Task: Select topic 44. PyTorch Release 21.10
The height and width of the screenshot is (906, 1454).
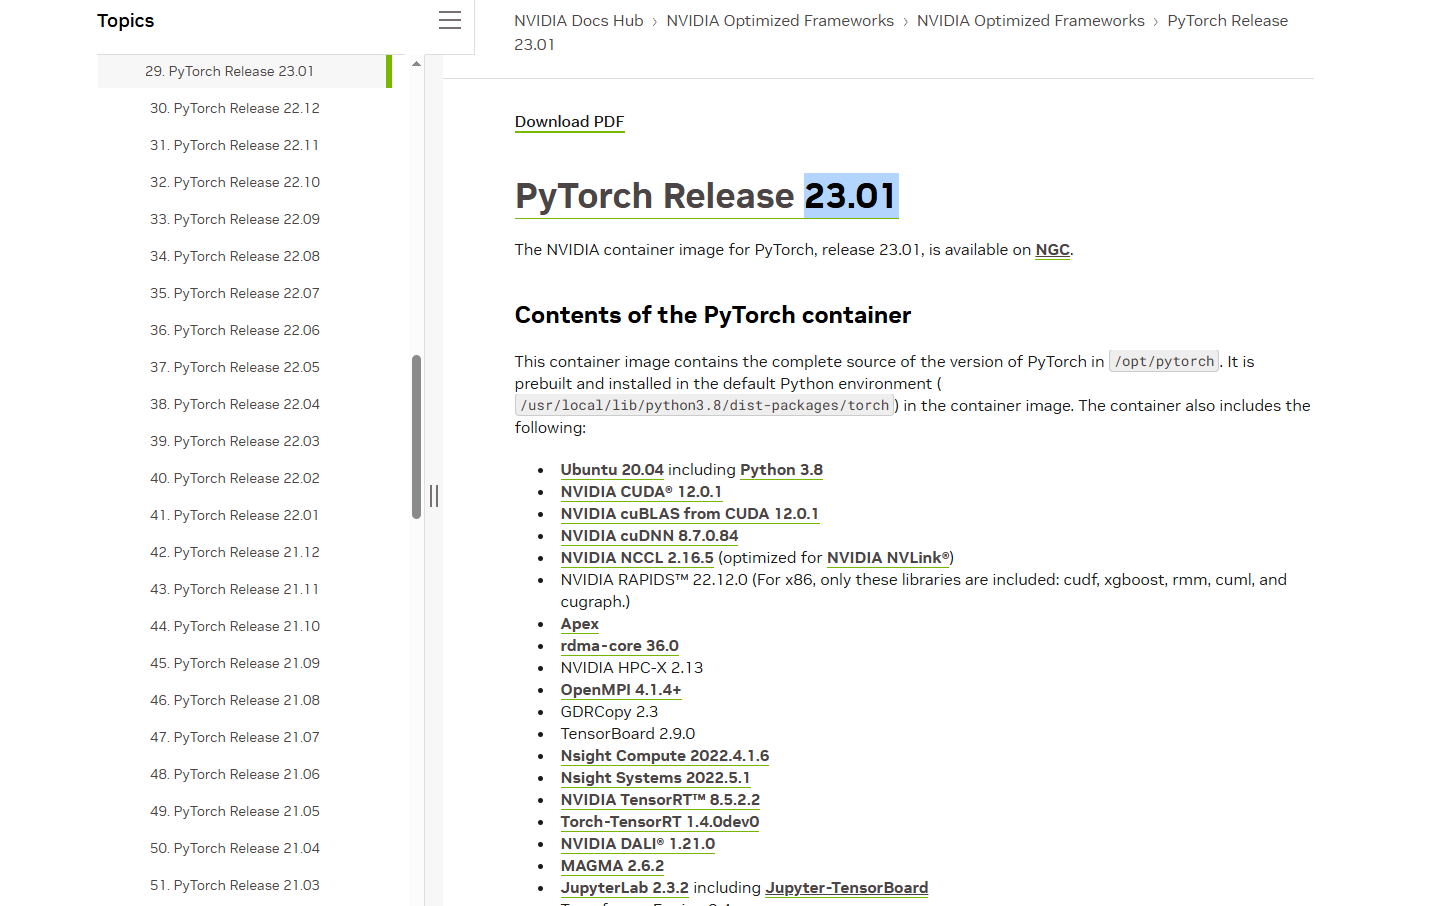Action: click(x=235, y=626)
